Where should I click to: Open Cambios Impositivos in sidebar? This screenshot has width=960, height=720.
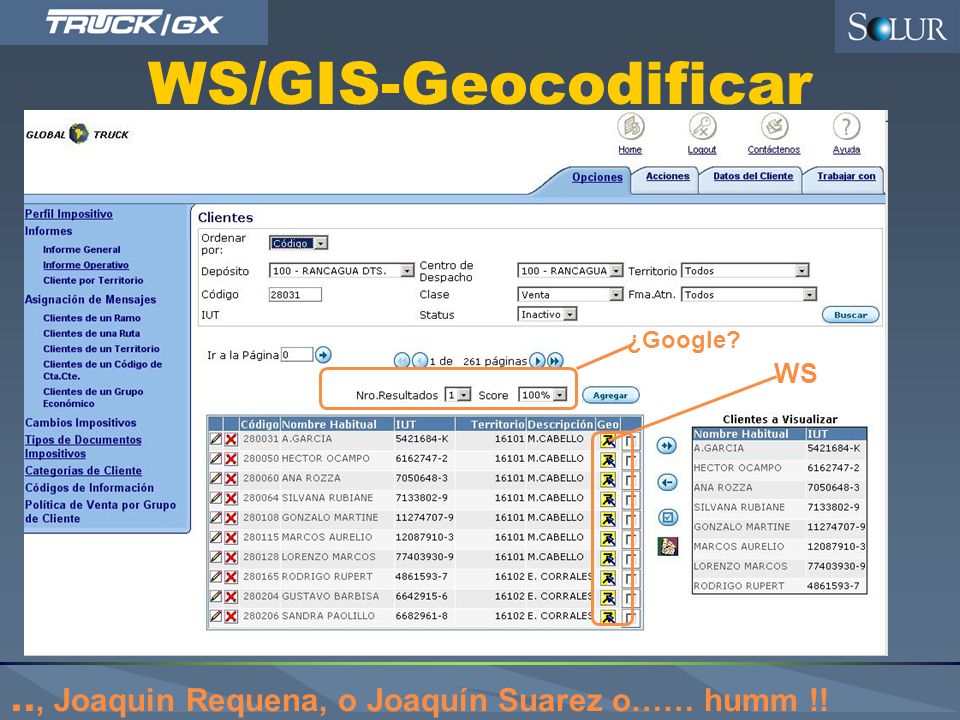point(81,423)
